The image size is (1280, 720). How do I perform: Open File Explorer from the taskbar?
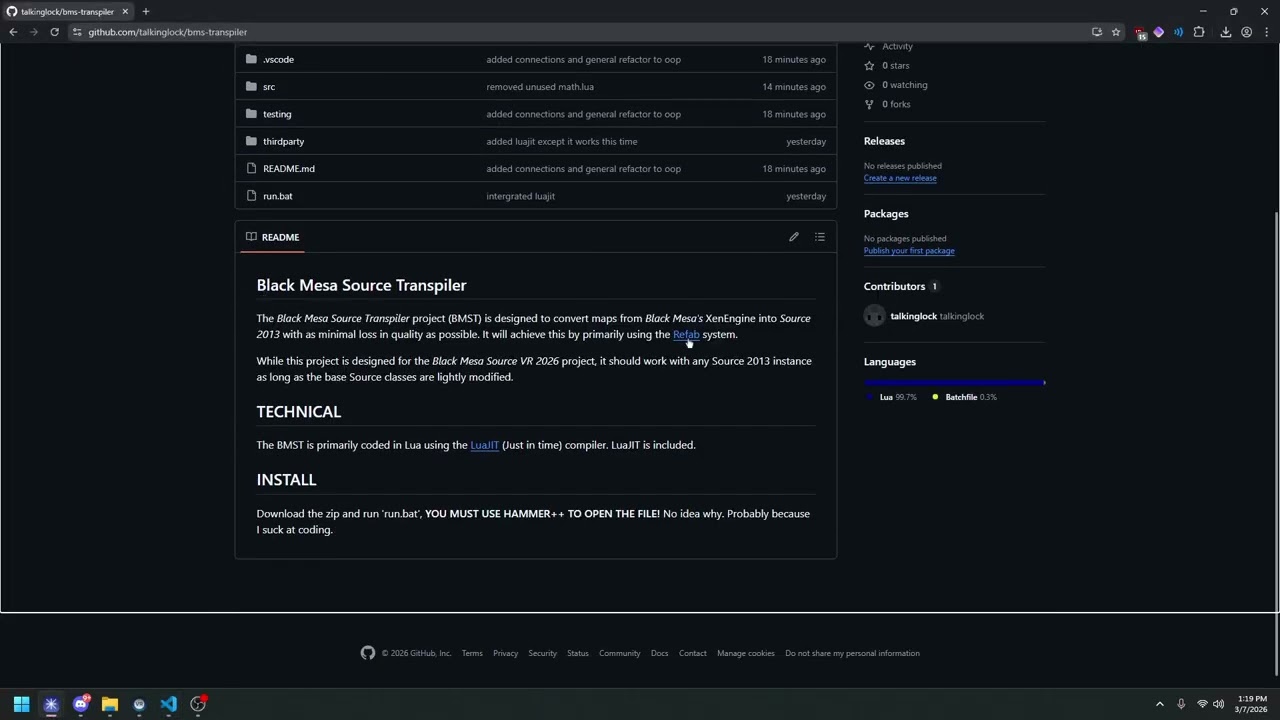tap(110, 704)
